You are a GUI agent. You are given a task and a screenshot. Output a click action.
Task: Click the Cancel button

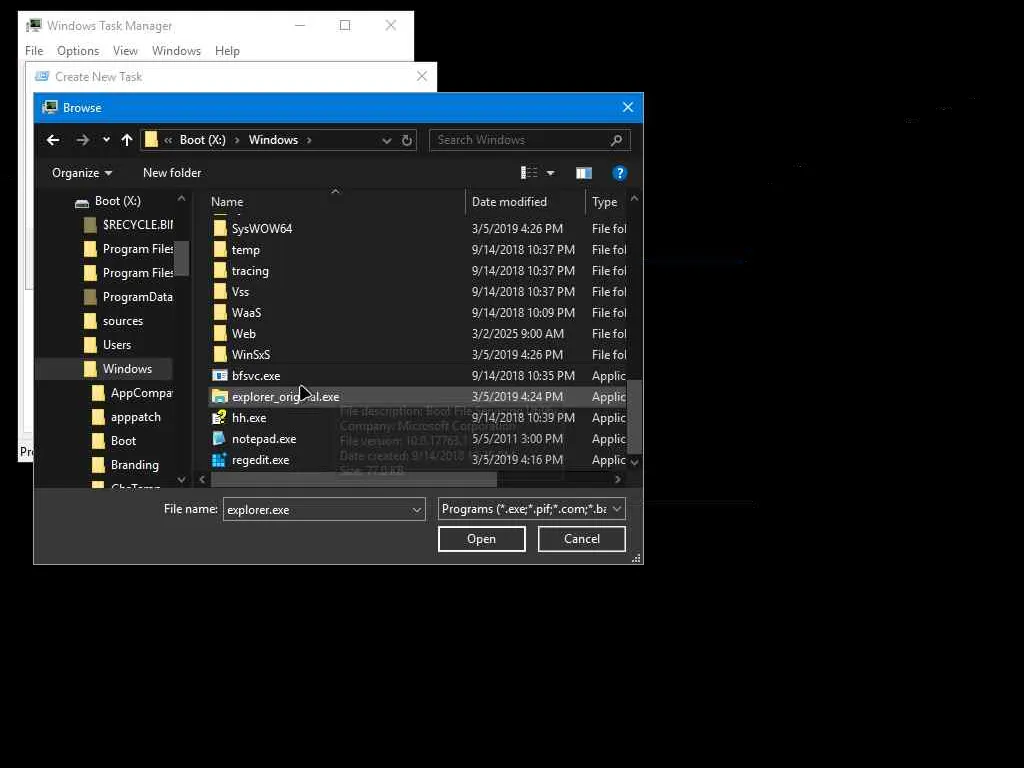[581, 539]
